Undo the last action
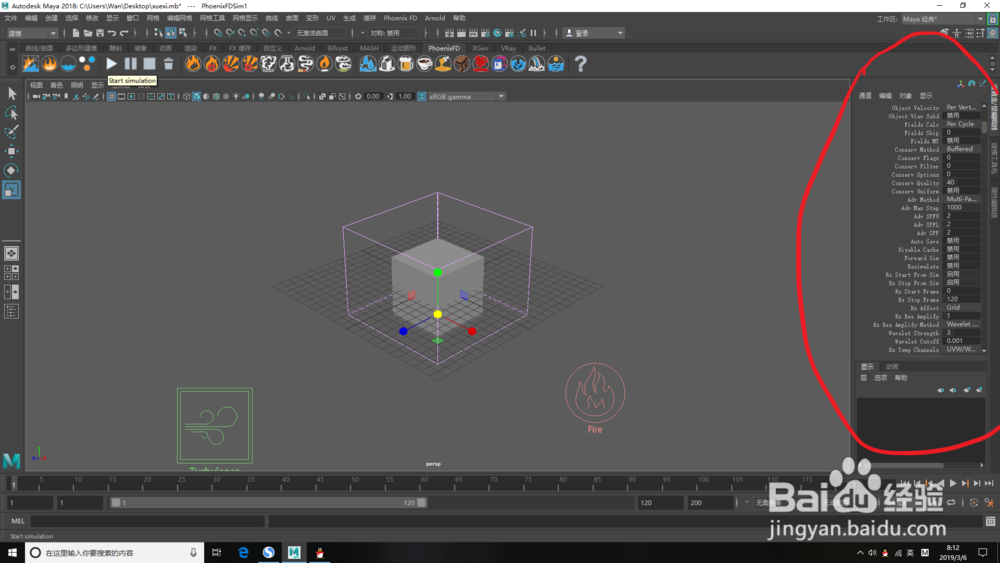Image resolution: width=1000 pixels, height=563 pixels. pyautogui.click(x=112, y=33)
